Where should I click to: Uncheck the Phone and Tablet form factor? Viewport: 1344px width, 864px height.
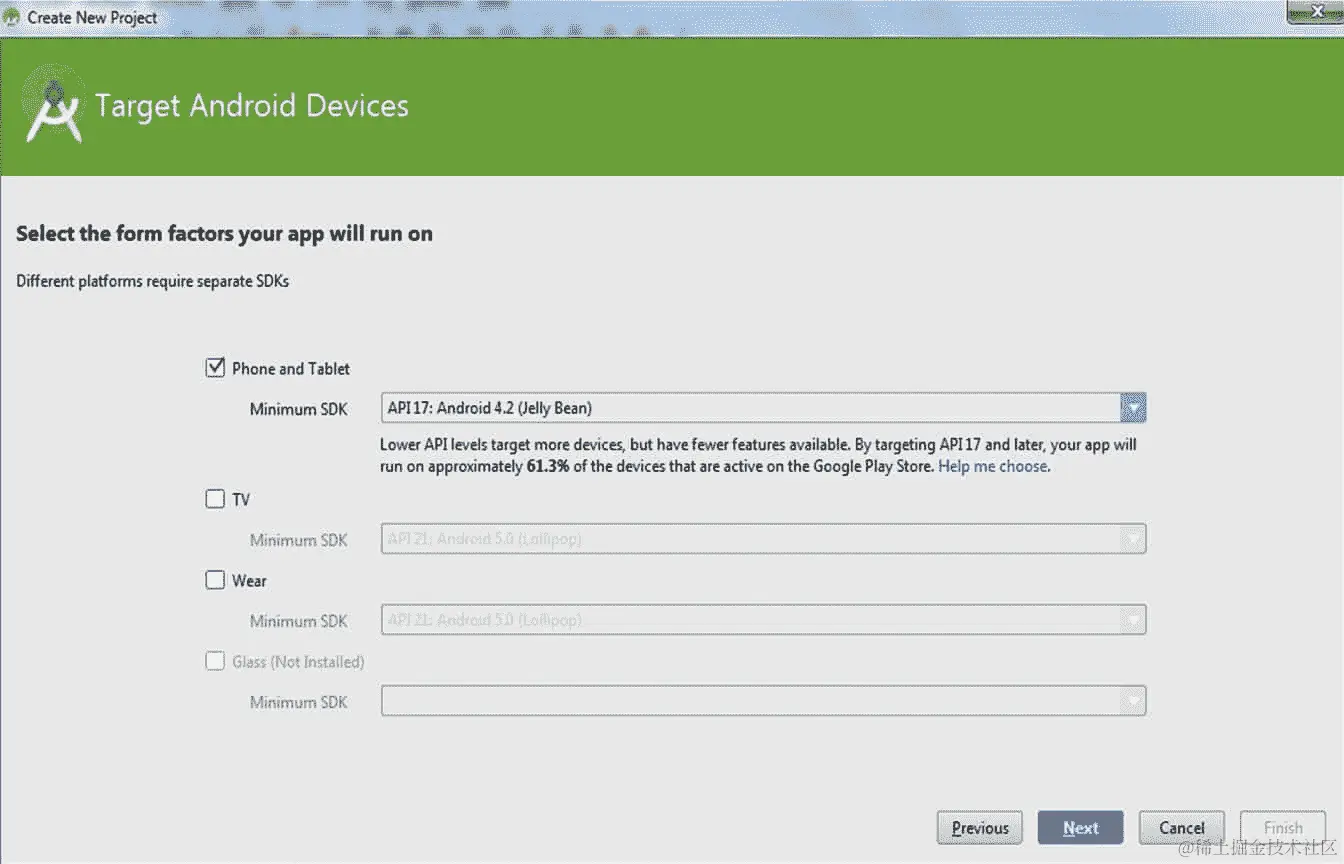pyautogui.click(x=215, y=367)
